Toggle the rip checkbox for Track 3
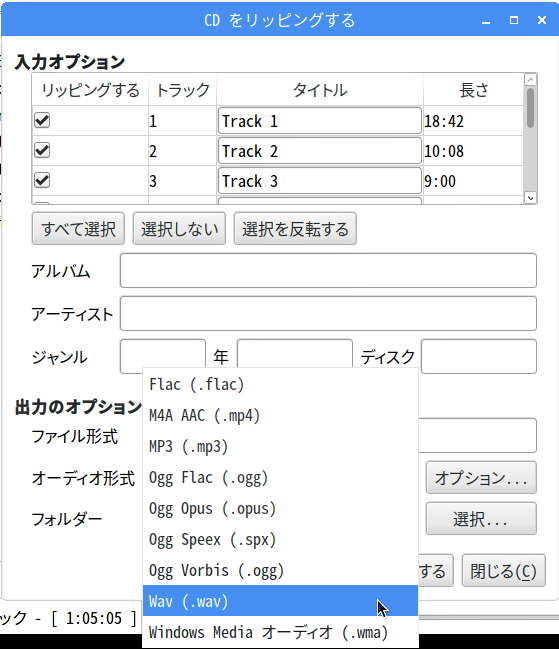 [42, 180]
